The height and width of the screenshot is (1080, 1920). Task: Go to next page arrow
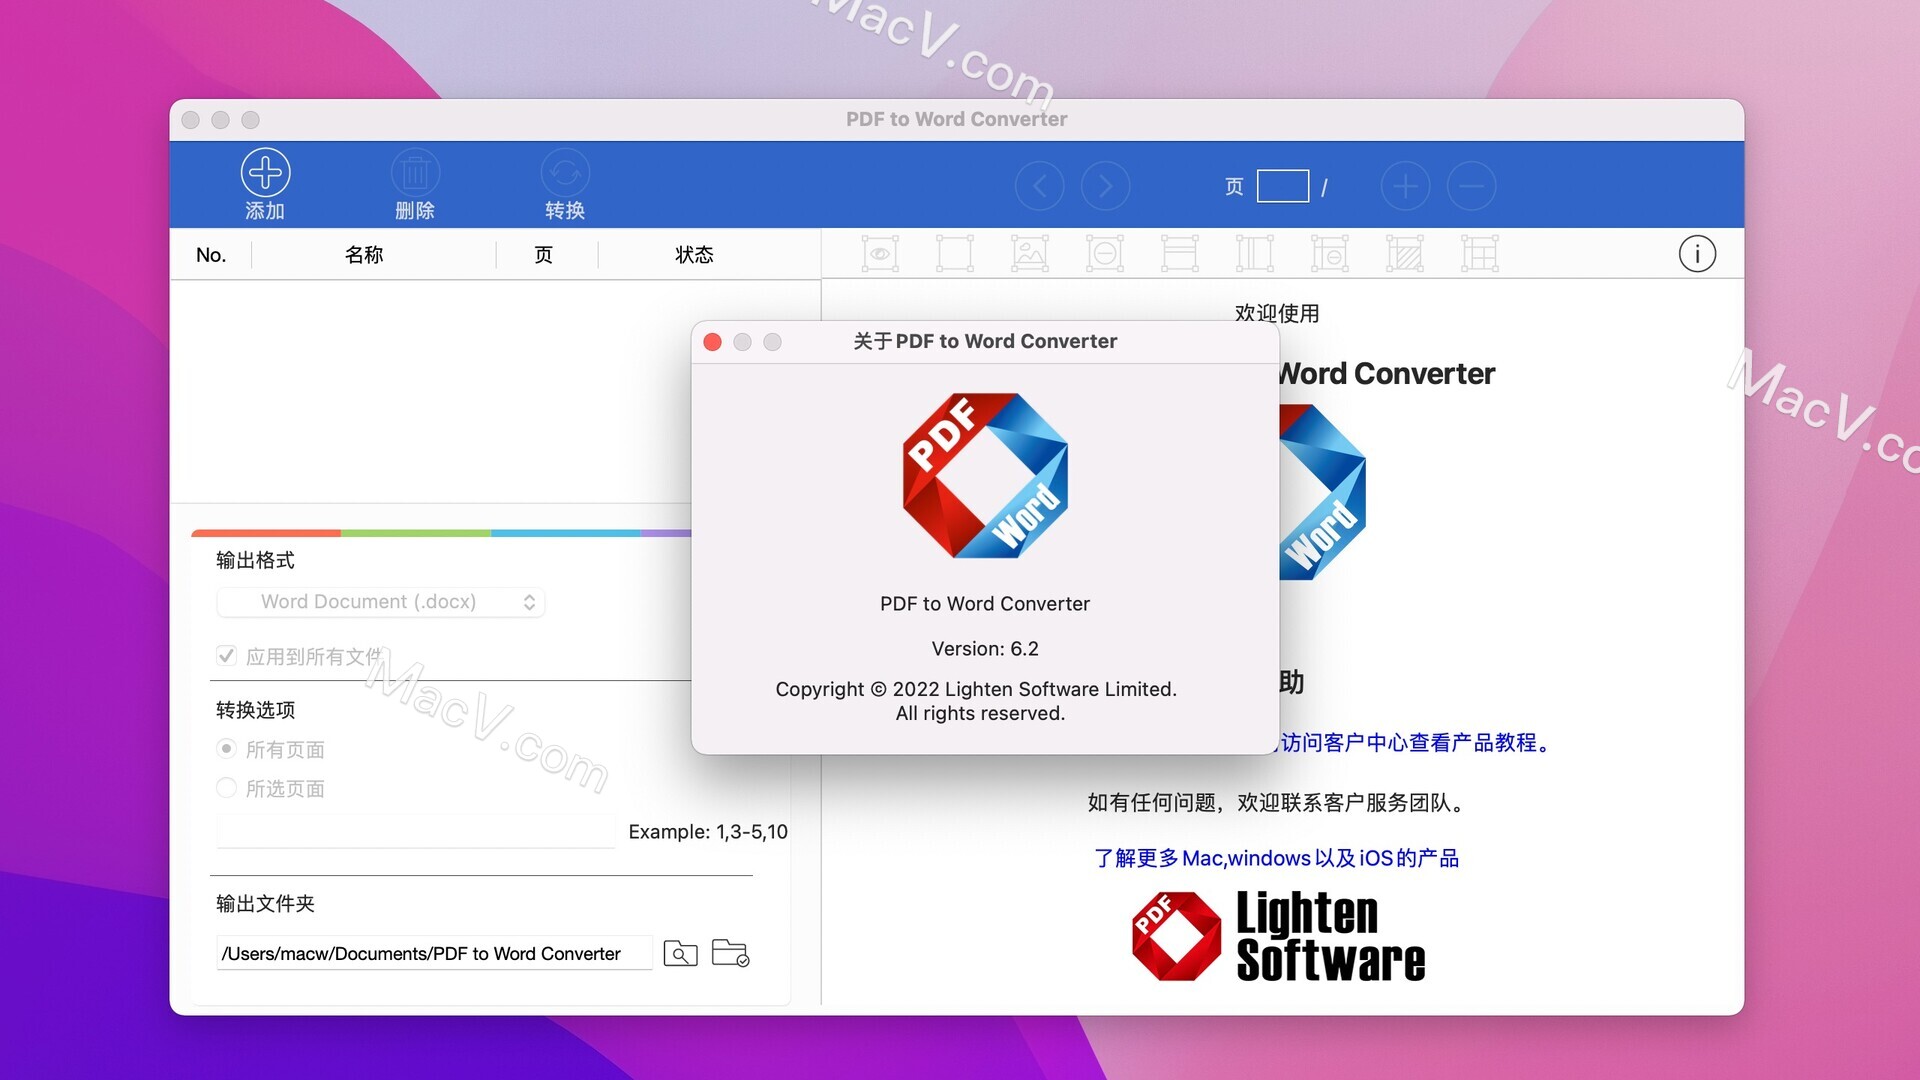pos(1105,186)
